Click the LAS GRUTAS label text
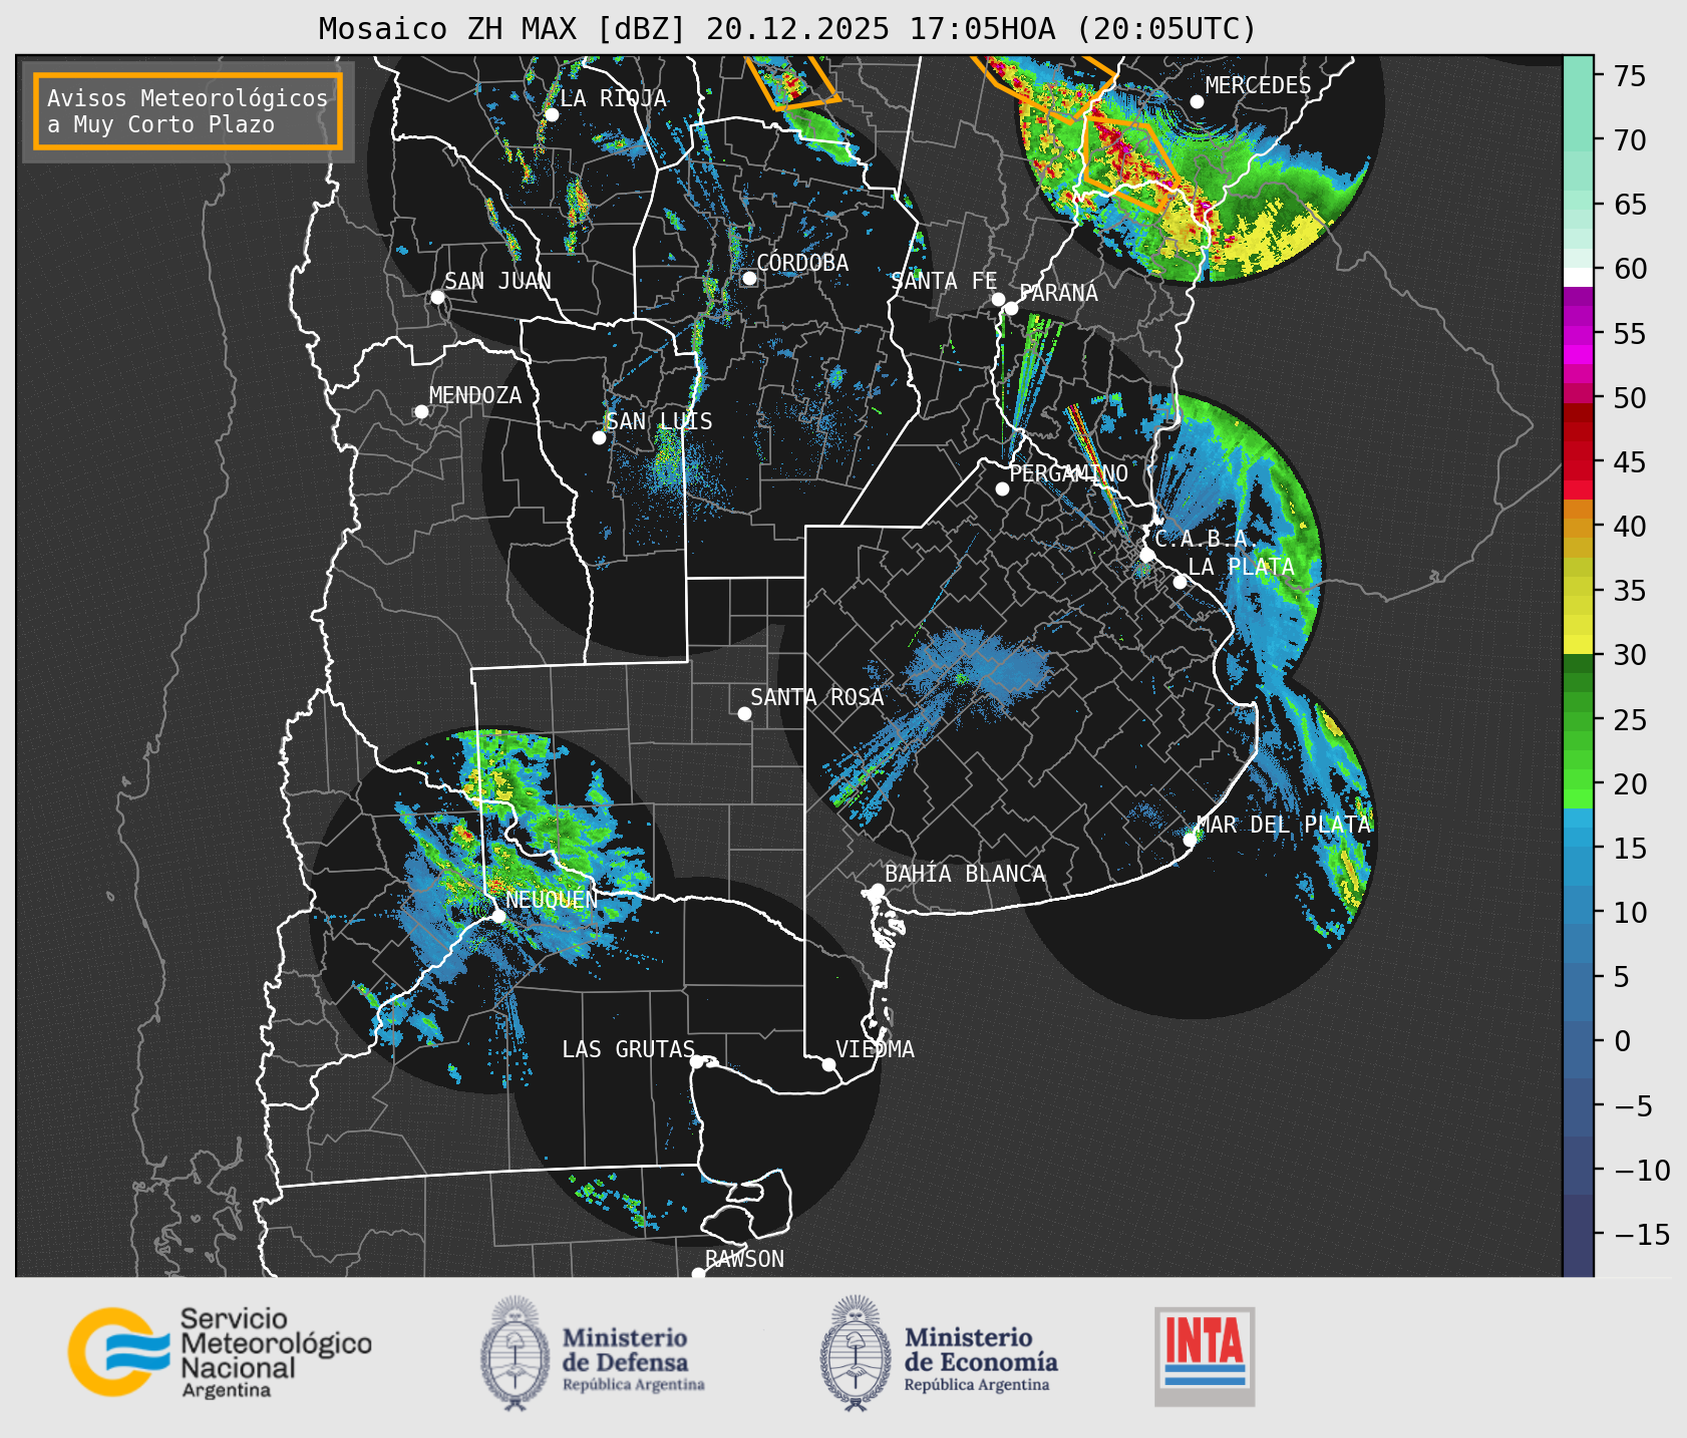1687x1438 pixels. (x=628, y=1049)
